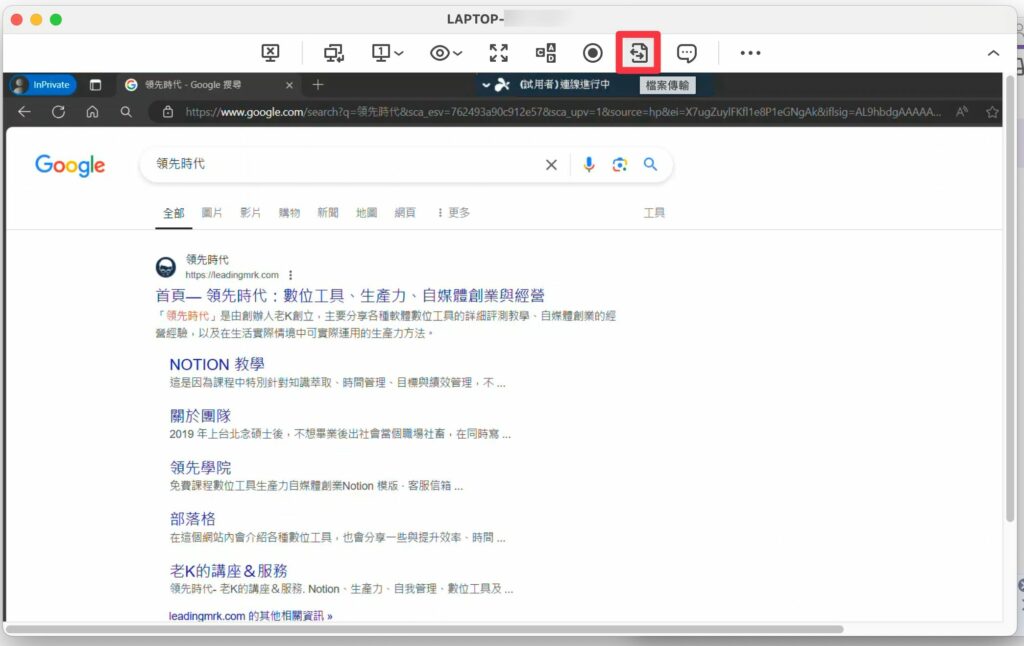This screenshot has height=646, width=1024.
Task: Start voice search with the microphone icon
Action: pos(588,165)
